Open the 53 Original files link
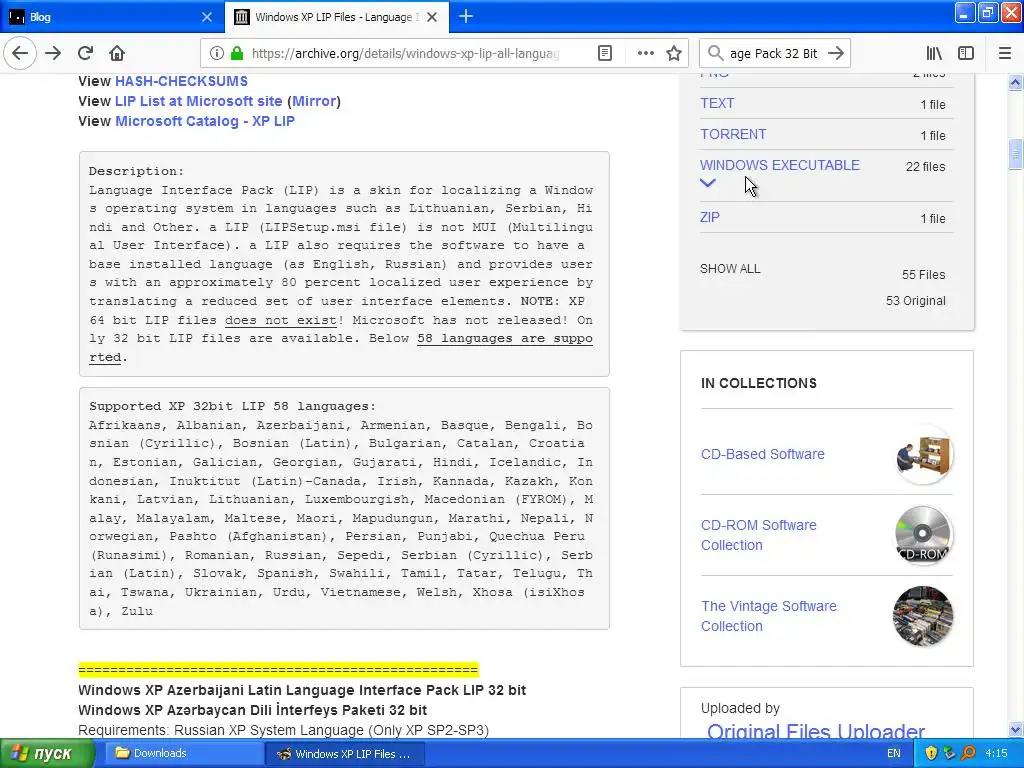Image resolution: width=1024 pixels, height=768 pixels. coord(916,300)
